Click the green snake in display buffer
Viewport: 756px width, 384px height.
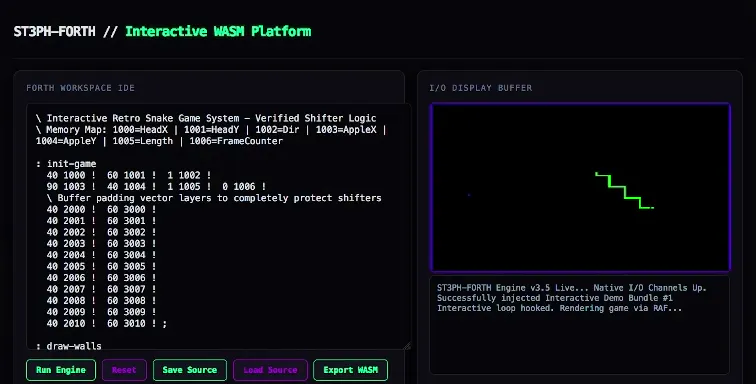[x=624, y=191]
